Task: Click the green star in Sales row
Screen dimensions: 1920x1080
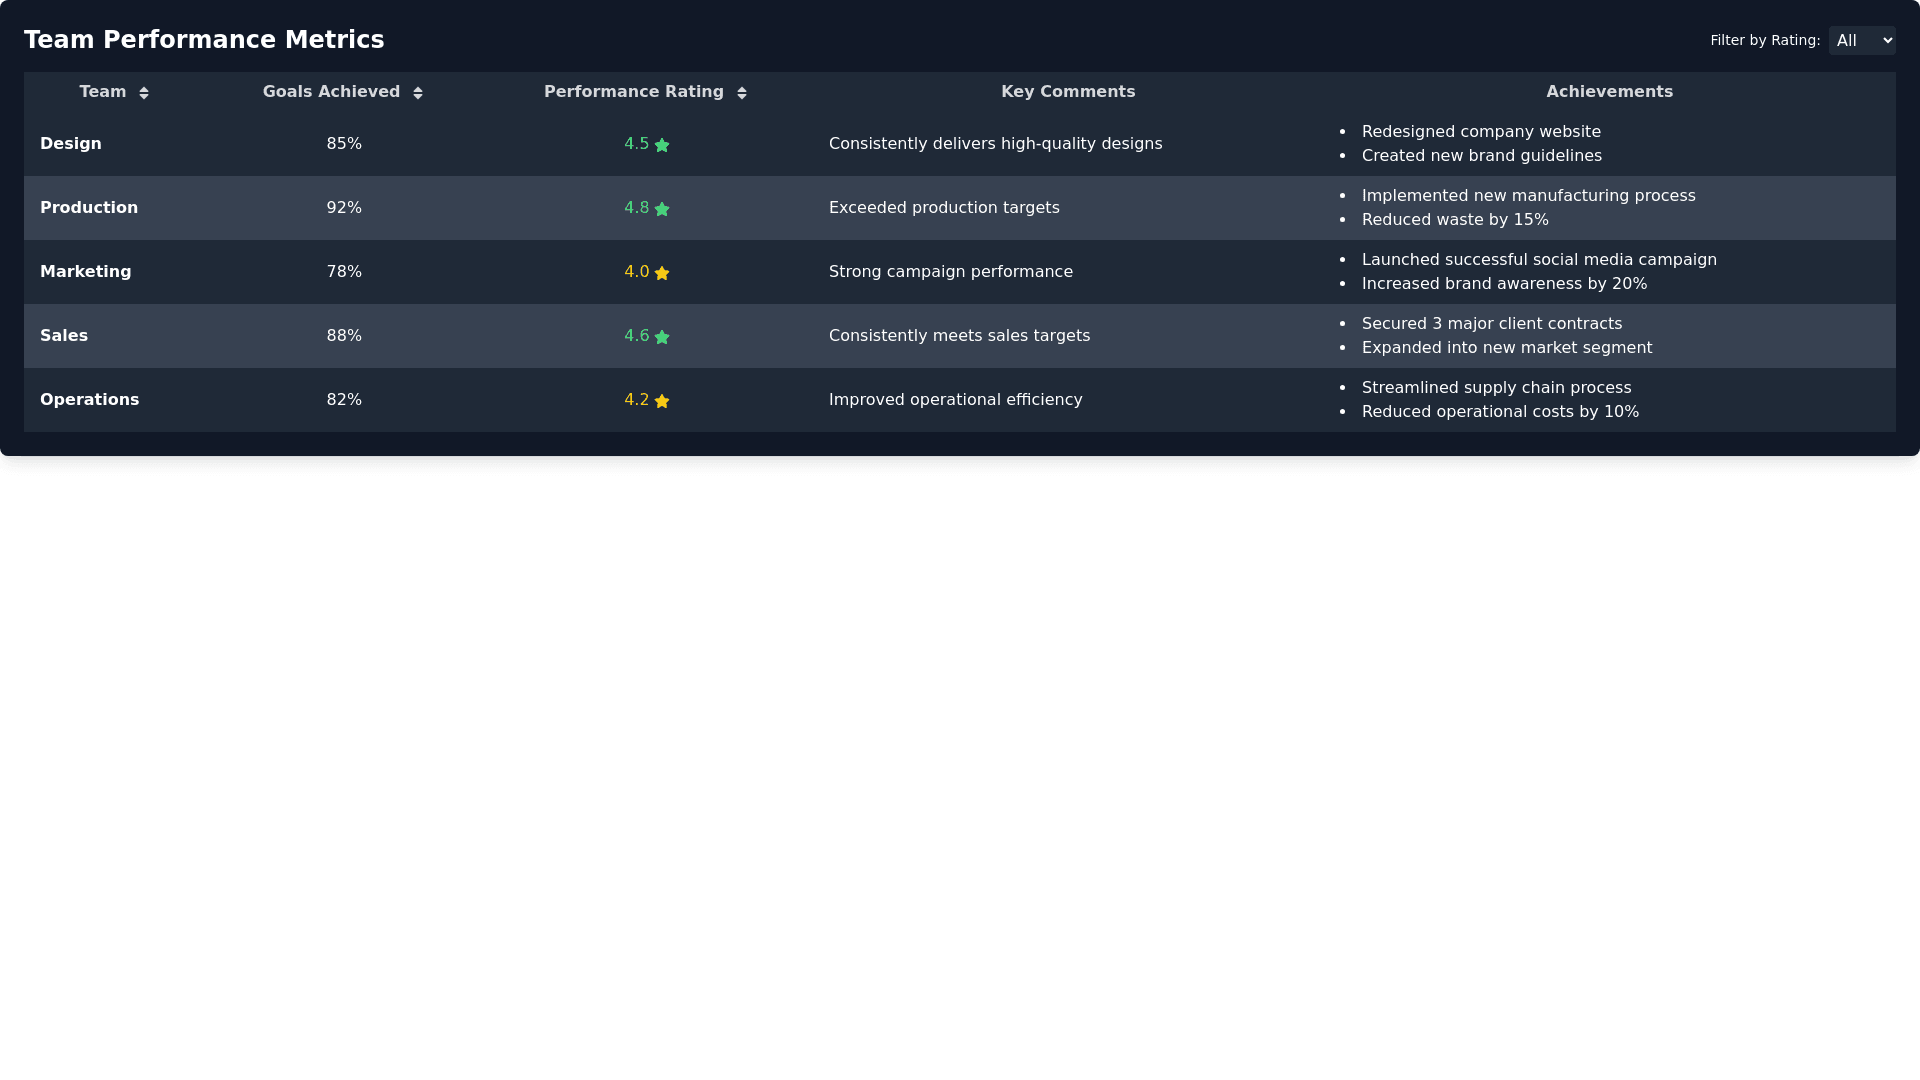Action: 662,337
